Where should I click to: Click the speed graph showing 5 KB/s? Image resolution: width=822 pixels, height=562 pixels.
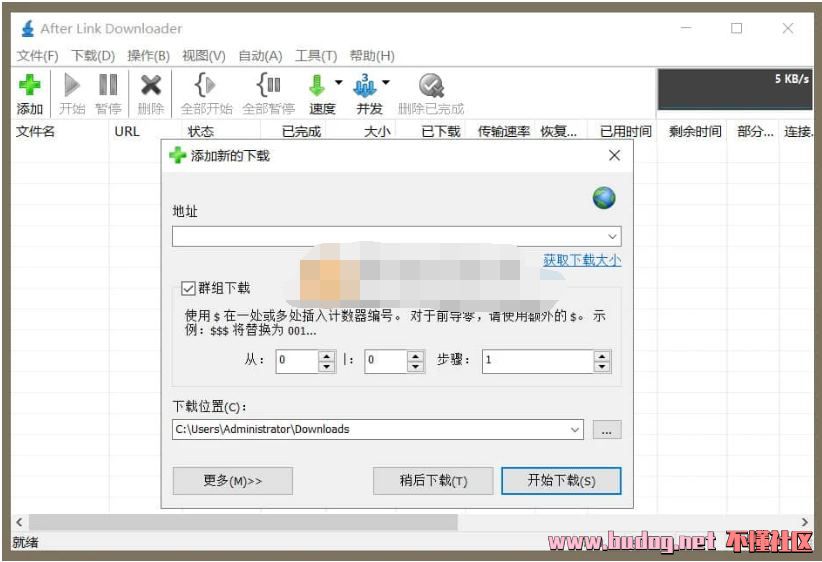point(735,89)
